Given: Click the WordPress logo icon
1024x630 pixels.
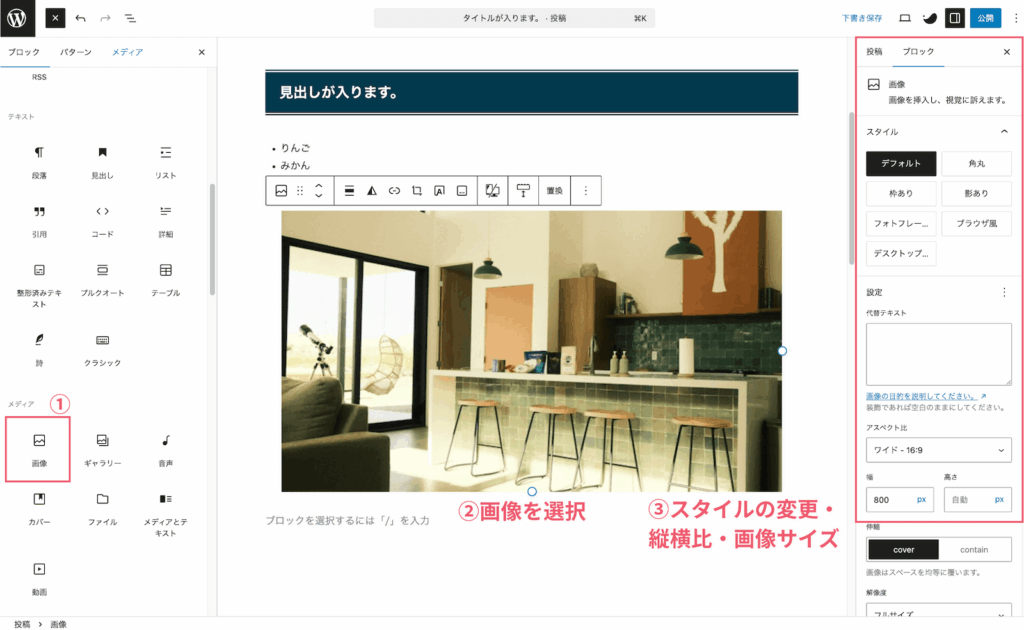Looking at the screenshot, I should [18, 18].
